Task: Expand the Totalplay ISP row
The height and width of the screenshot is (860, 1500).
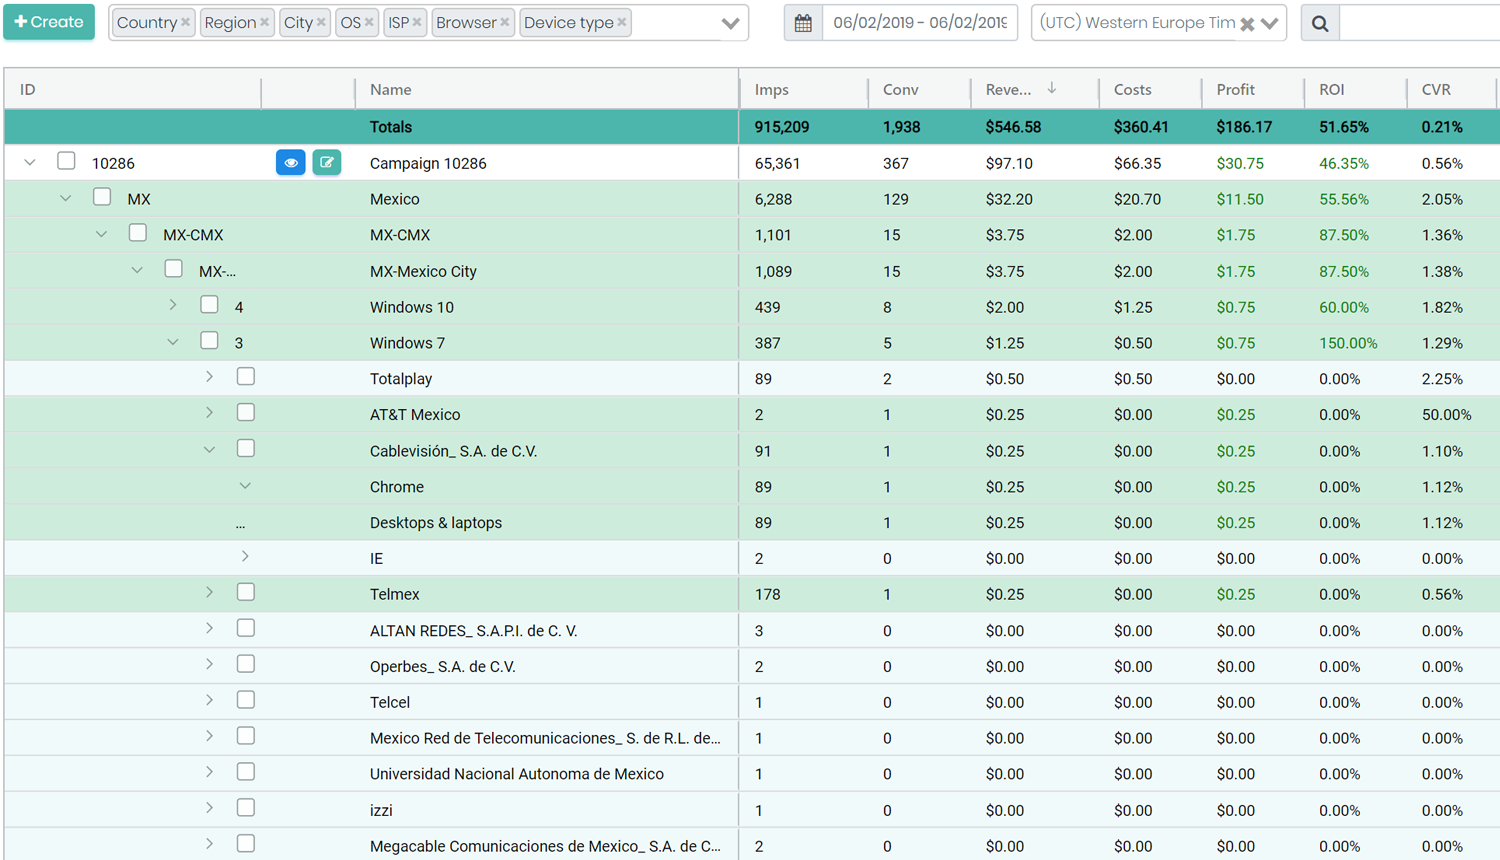Action: [209, 377]
